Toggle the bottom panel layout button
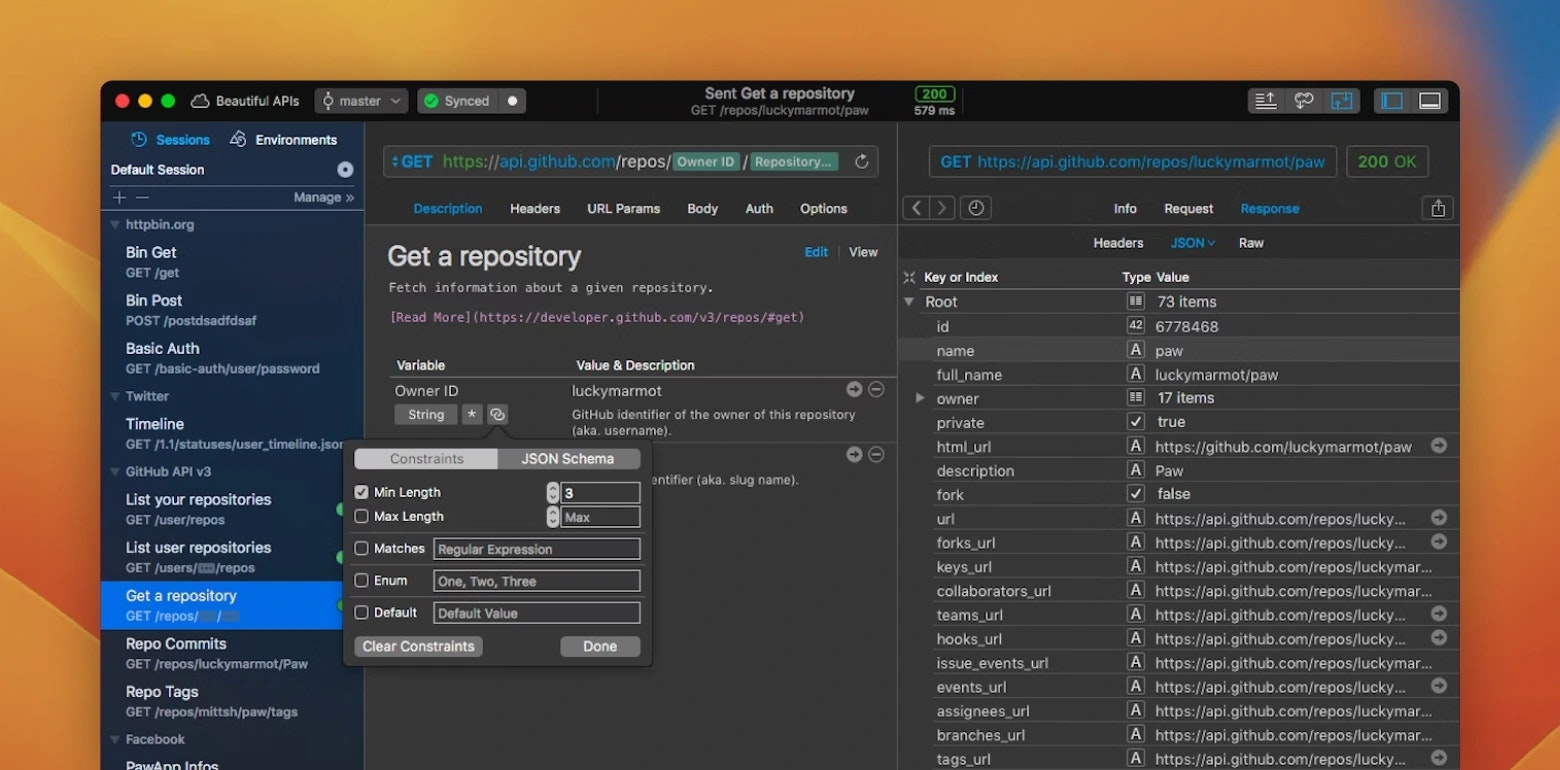 click(1430, 101)
